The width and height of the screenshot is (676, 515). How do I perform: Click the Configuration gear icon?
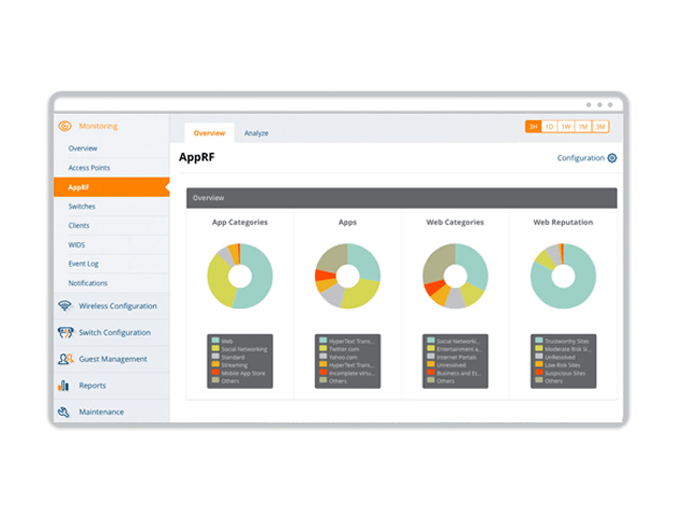pyautogui.click(x=612, y=158)
